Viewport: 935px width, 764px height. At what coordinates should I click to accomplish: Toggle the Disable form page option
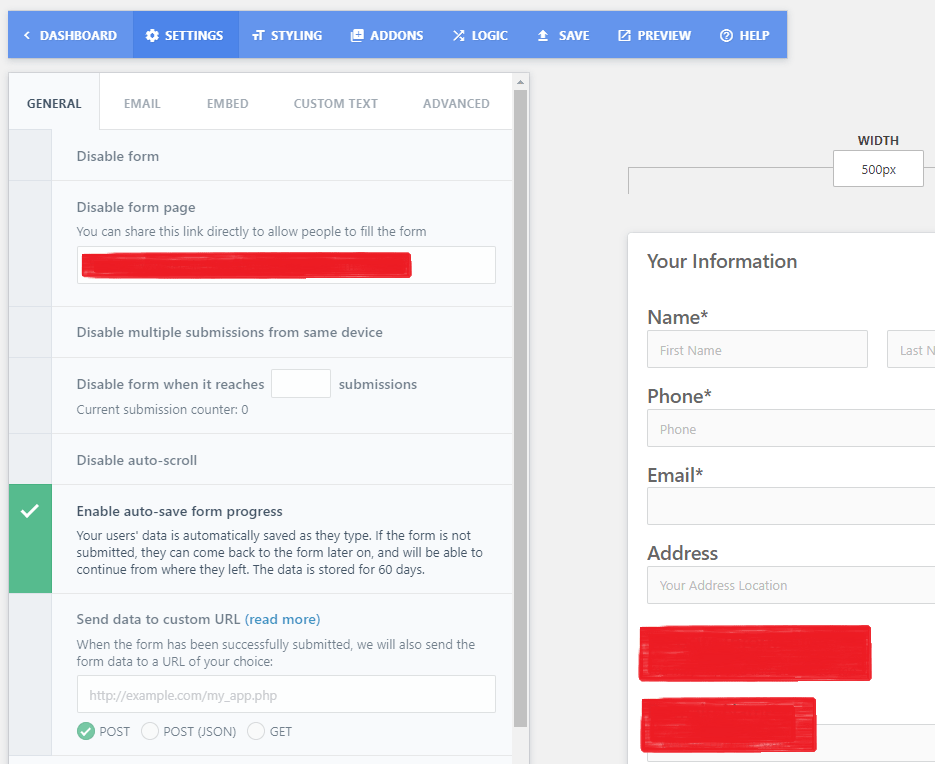click(30, 243)
